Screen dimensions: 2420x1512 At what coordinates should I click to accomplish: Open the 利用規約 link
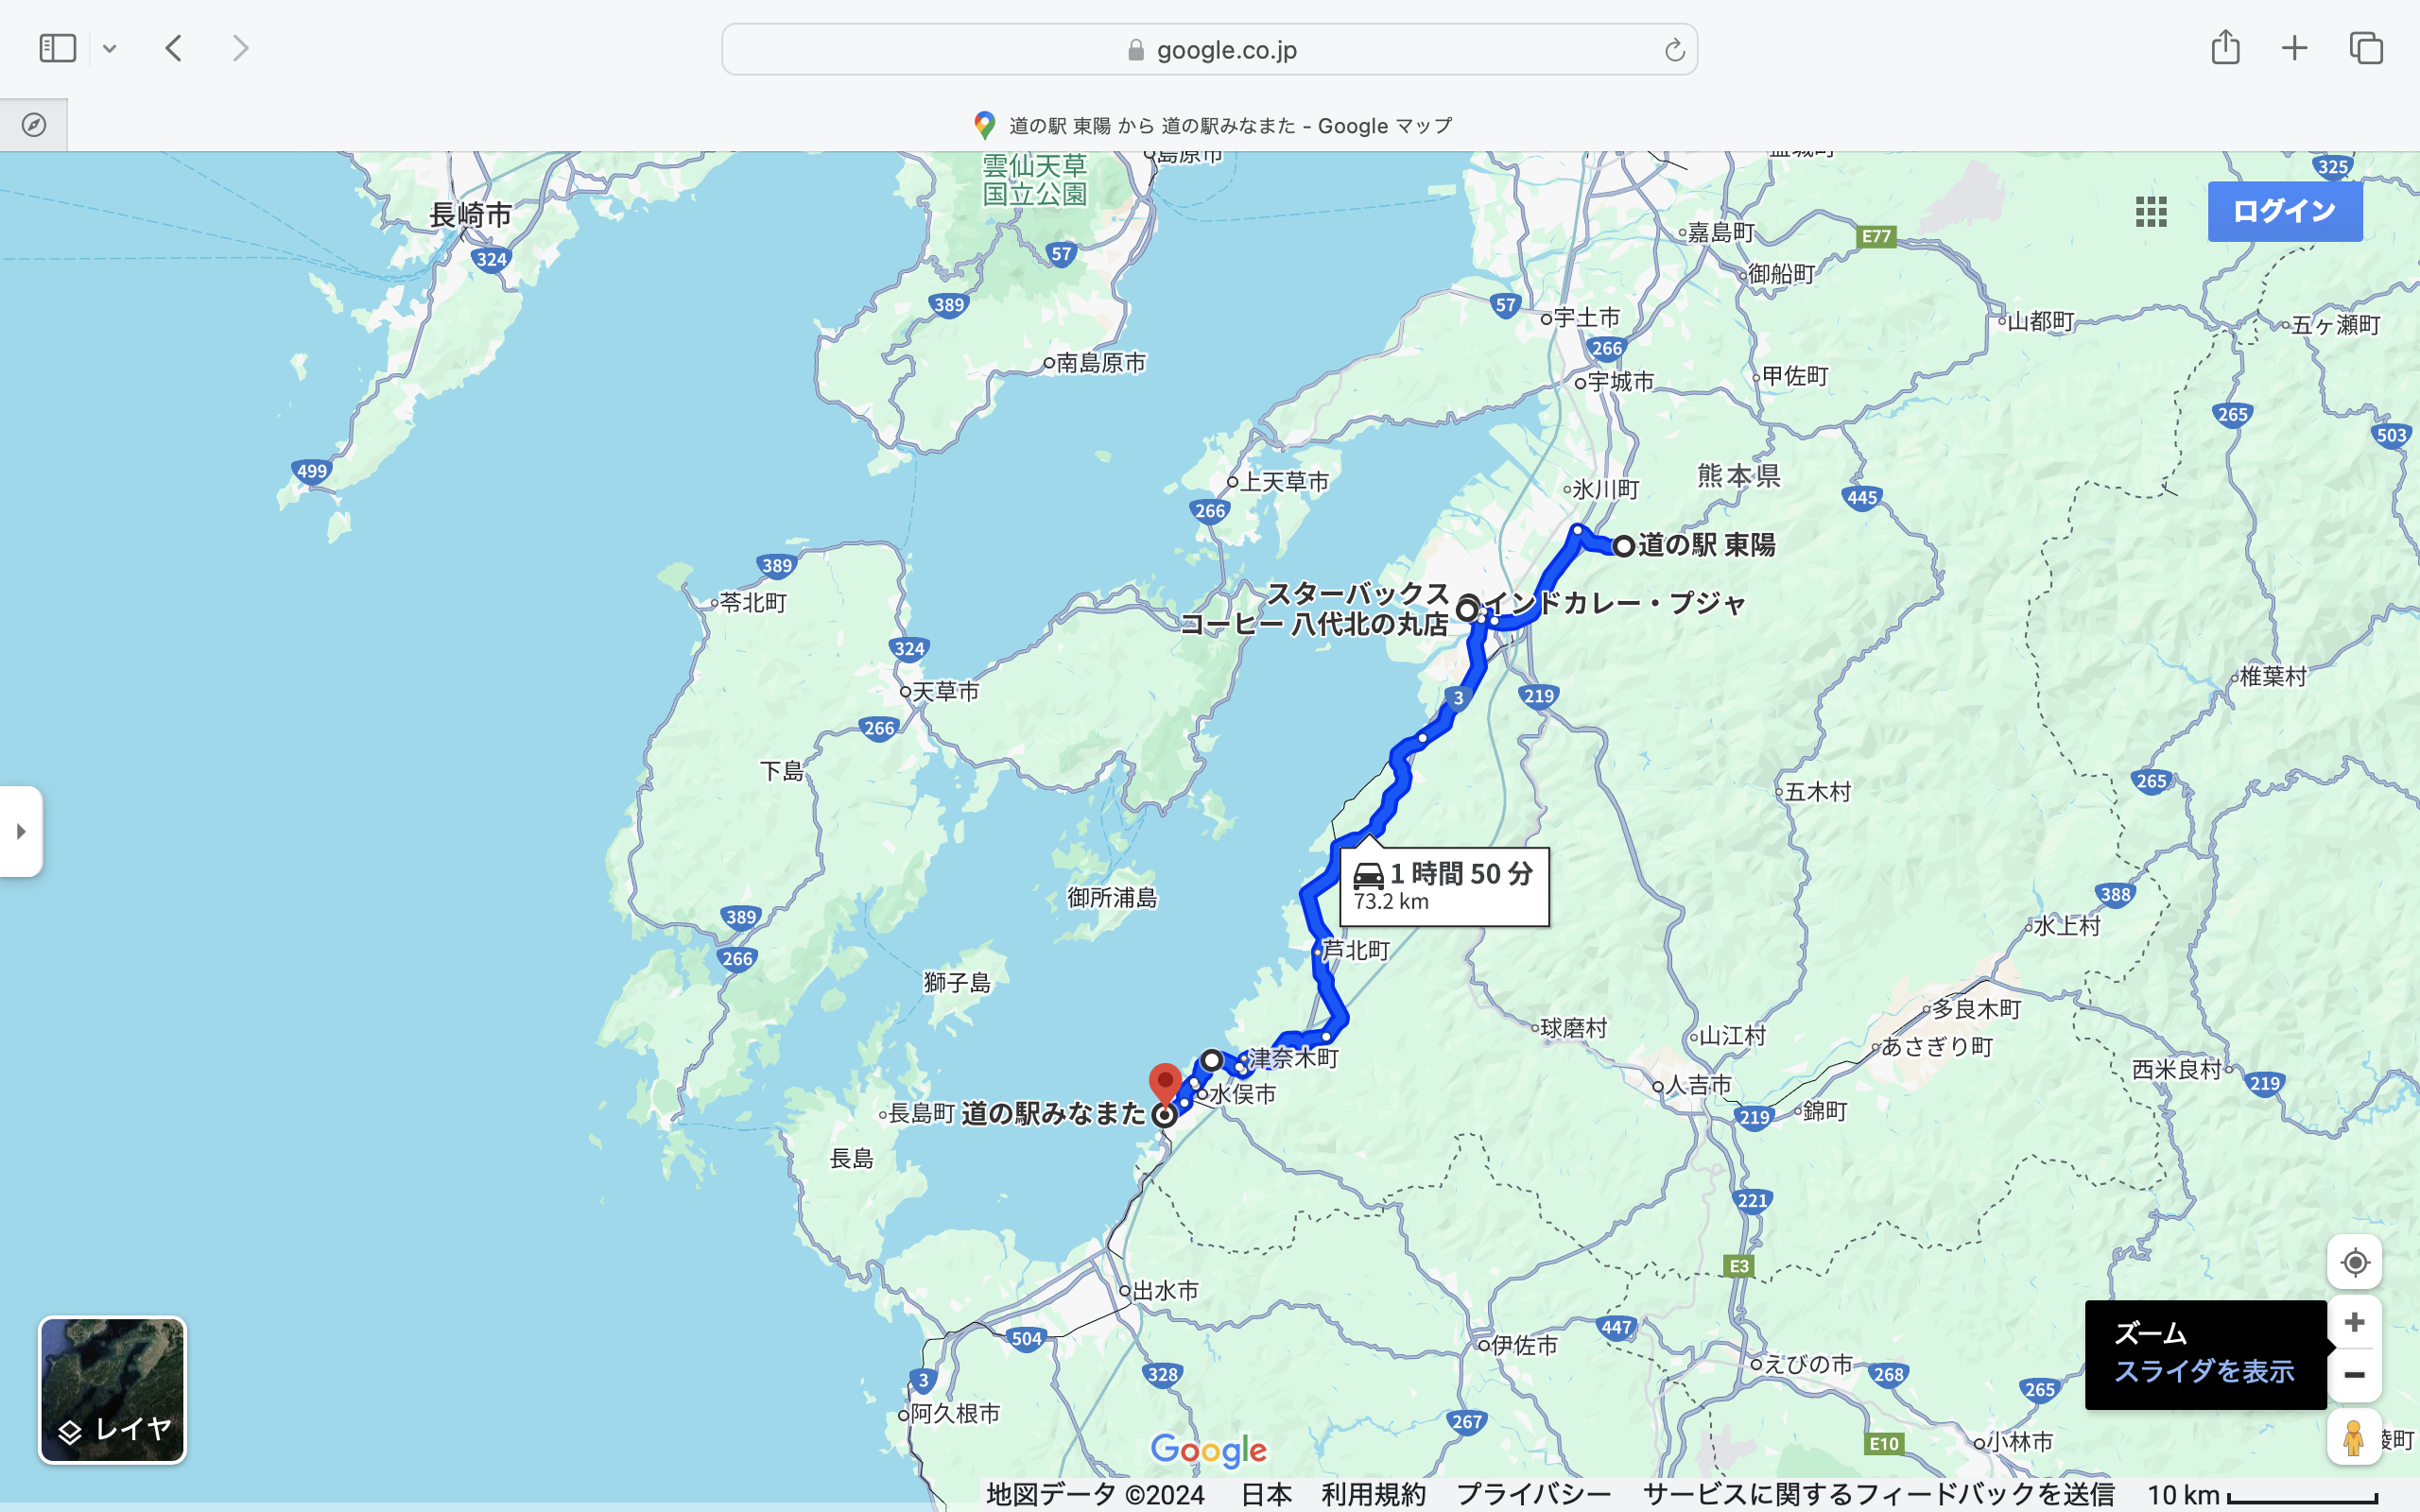coord(1373,1494)
